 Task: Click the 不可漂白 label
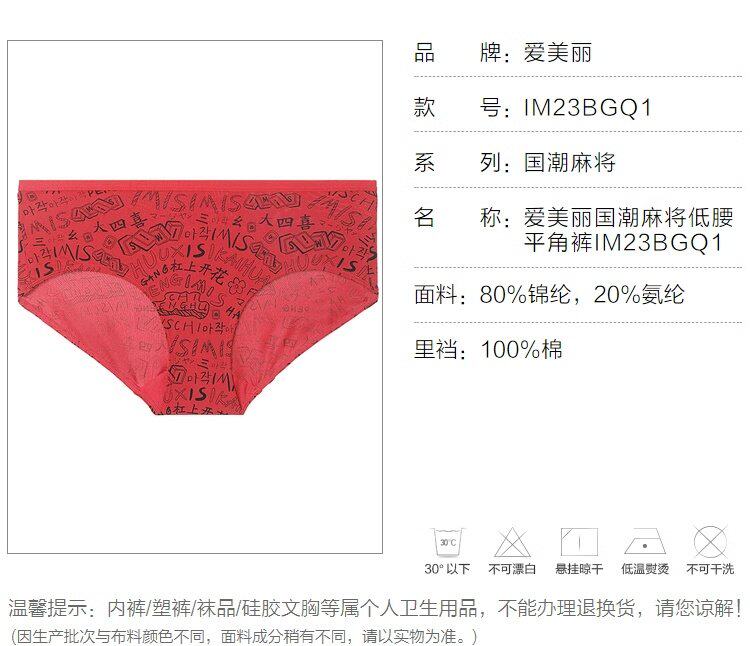click(x=512, y=569)
